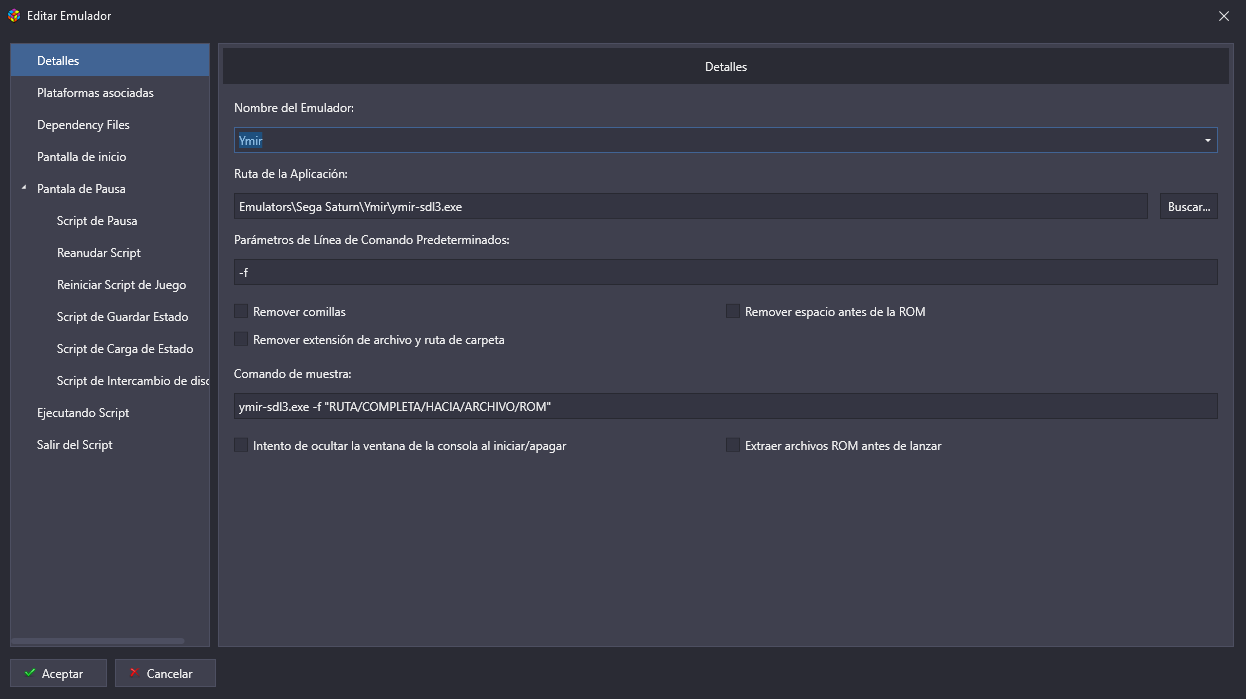Screen dimensions: 1246x699
Task: Open Nombre del Emulador dropdown arrow
Action: pyautogui.click(x=1208, y=141)
